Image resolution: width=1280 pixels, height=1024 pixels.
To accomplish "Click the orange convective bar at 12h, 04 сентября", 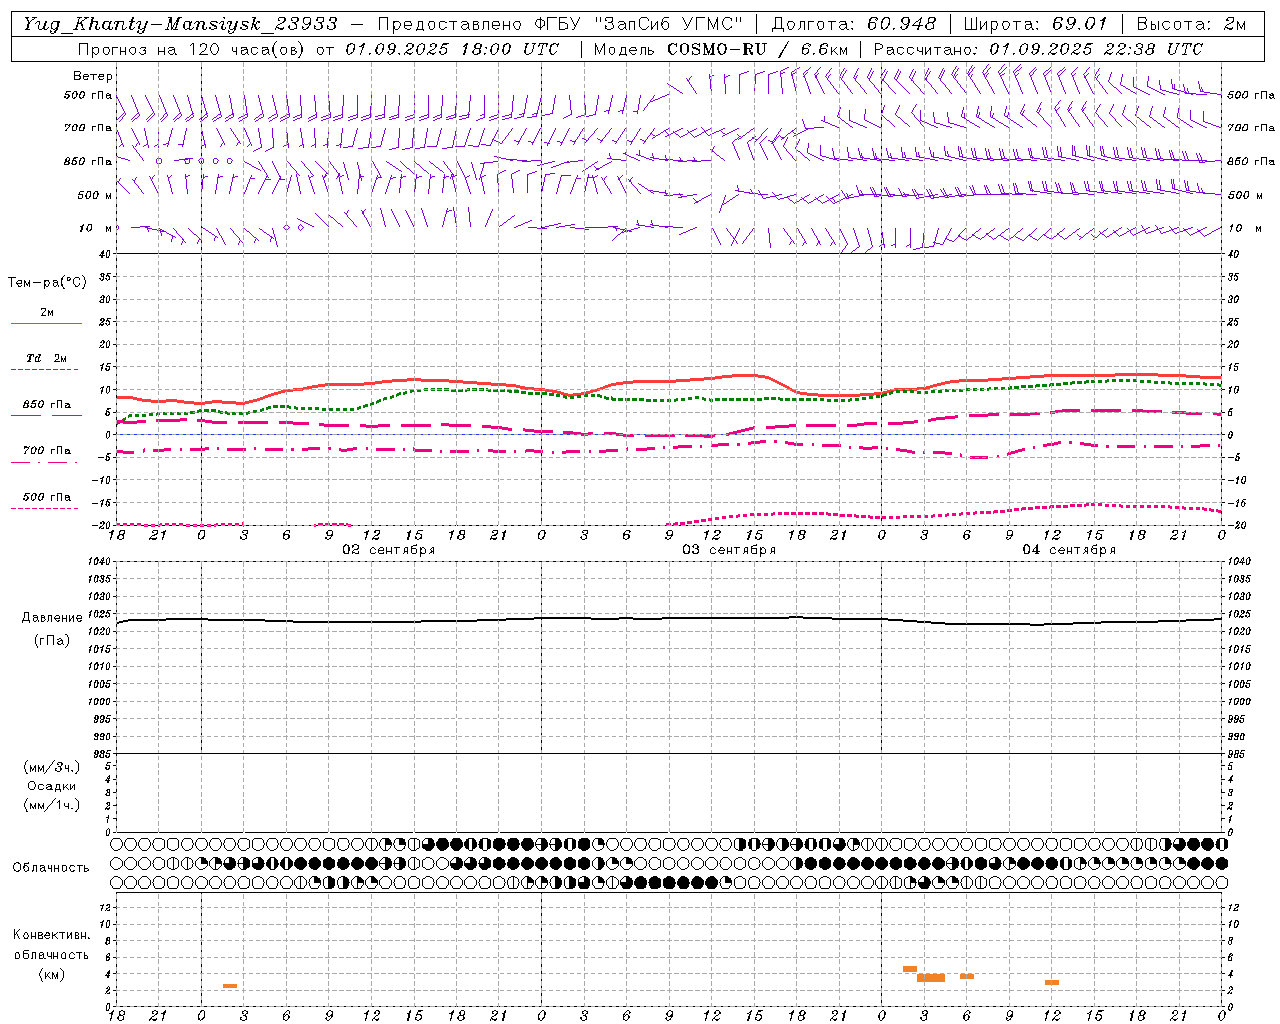I will (x=1052, y=982).
